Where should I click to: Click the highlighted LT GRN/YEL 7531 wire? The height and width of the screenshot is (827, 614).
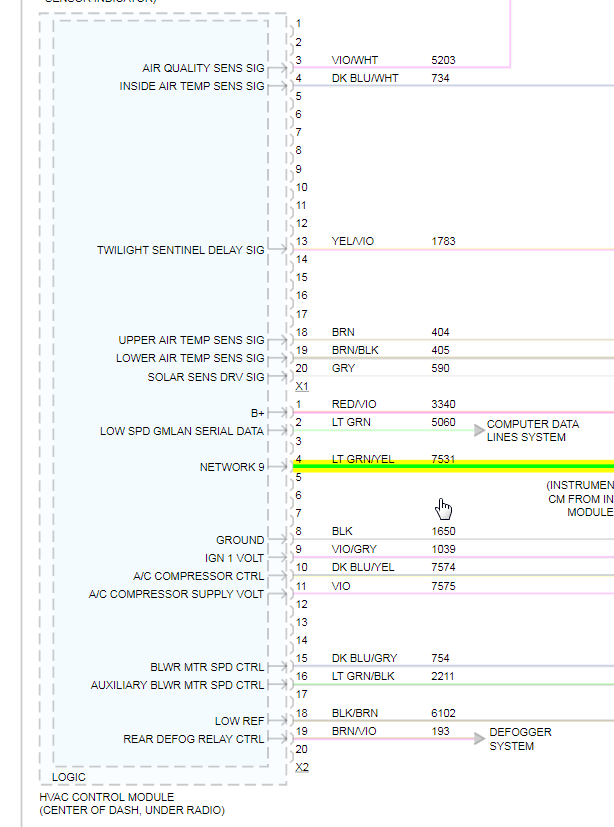point(454,466)
